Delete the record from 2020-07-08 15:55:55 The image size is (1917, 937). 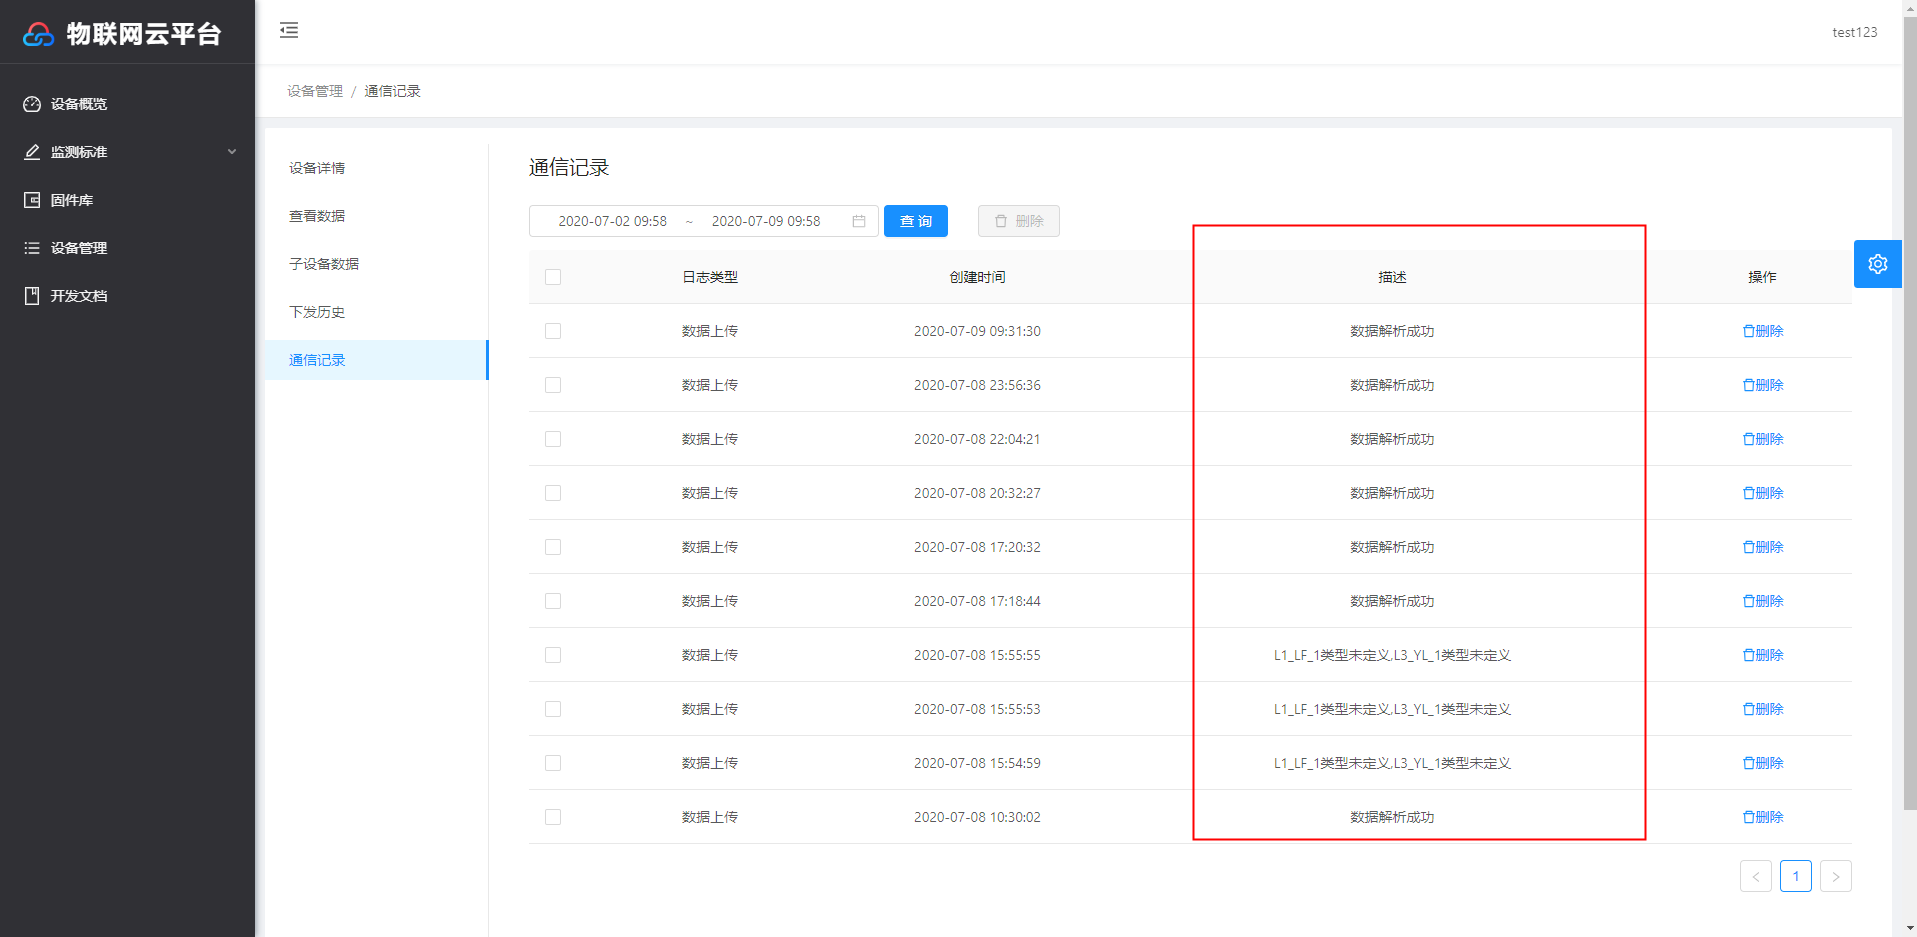(1763, 655)
